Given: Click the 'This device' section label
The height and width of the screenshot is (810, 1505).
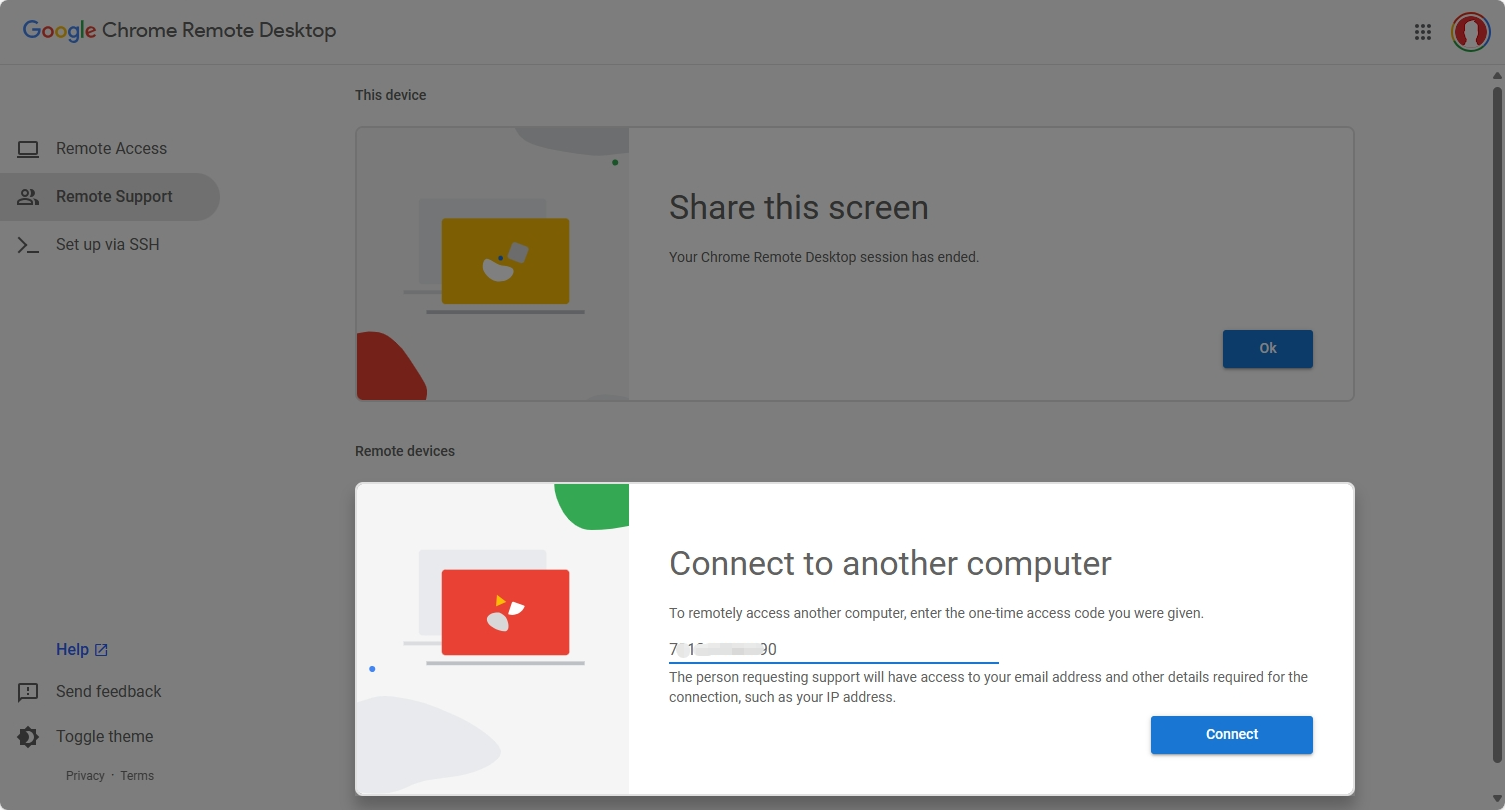Looking at the screenshot, I should 391,95.
